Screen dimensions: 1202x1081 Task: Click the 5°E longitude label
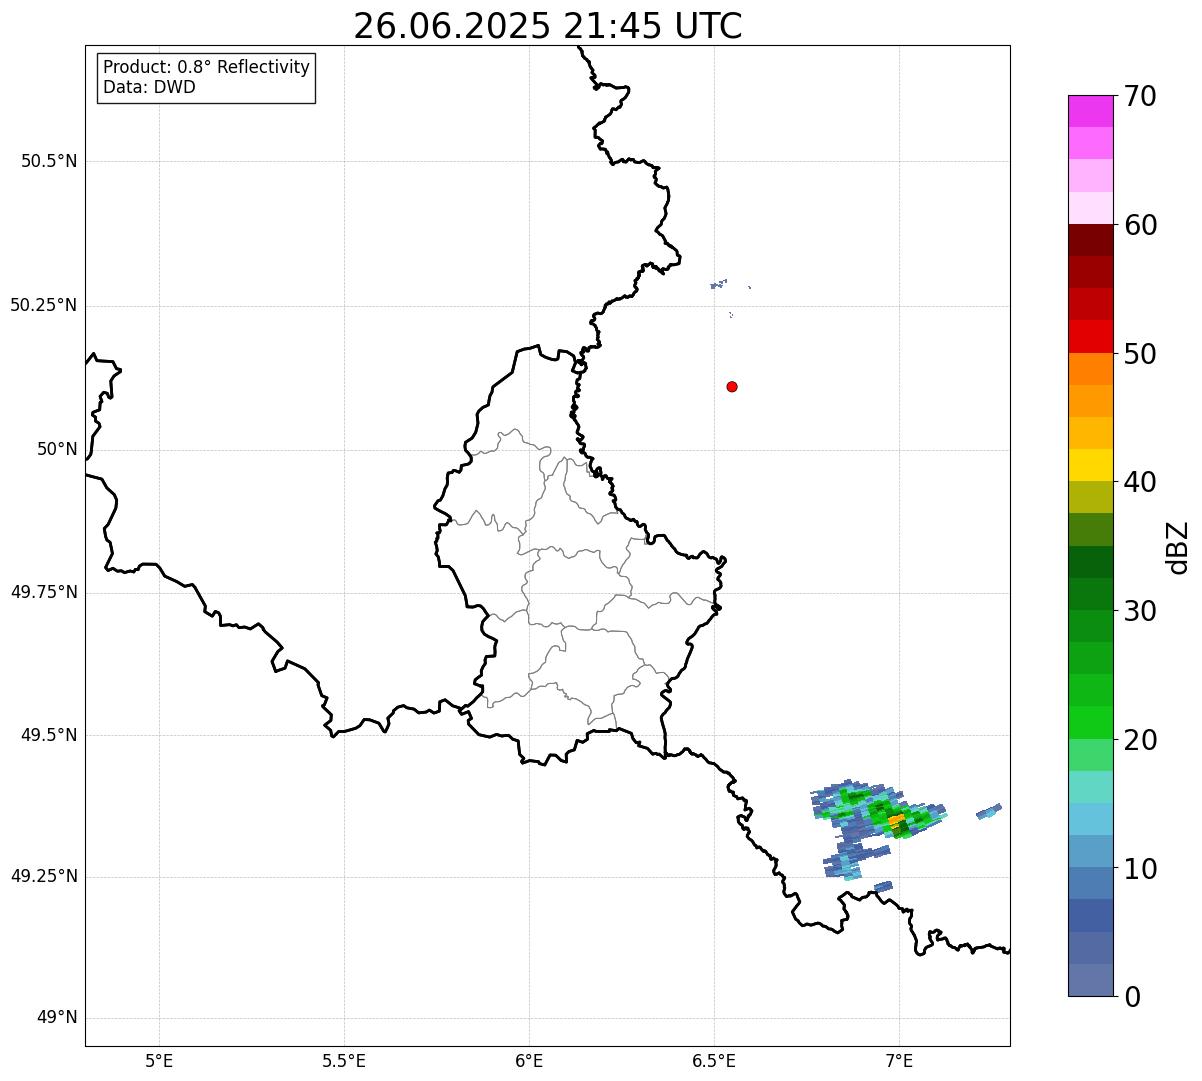point(159,1060)
